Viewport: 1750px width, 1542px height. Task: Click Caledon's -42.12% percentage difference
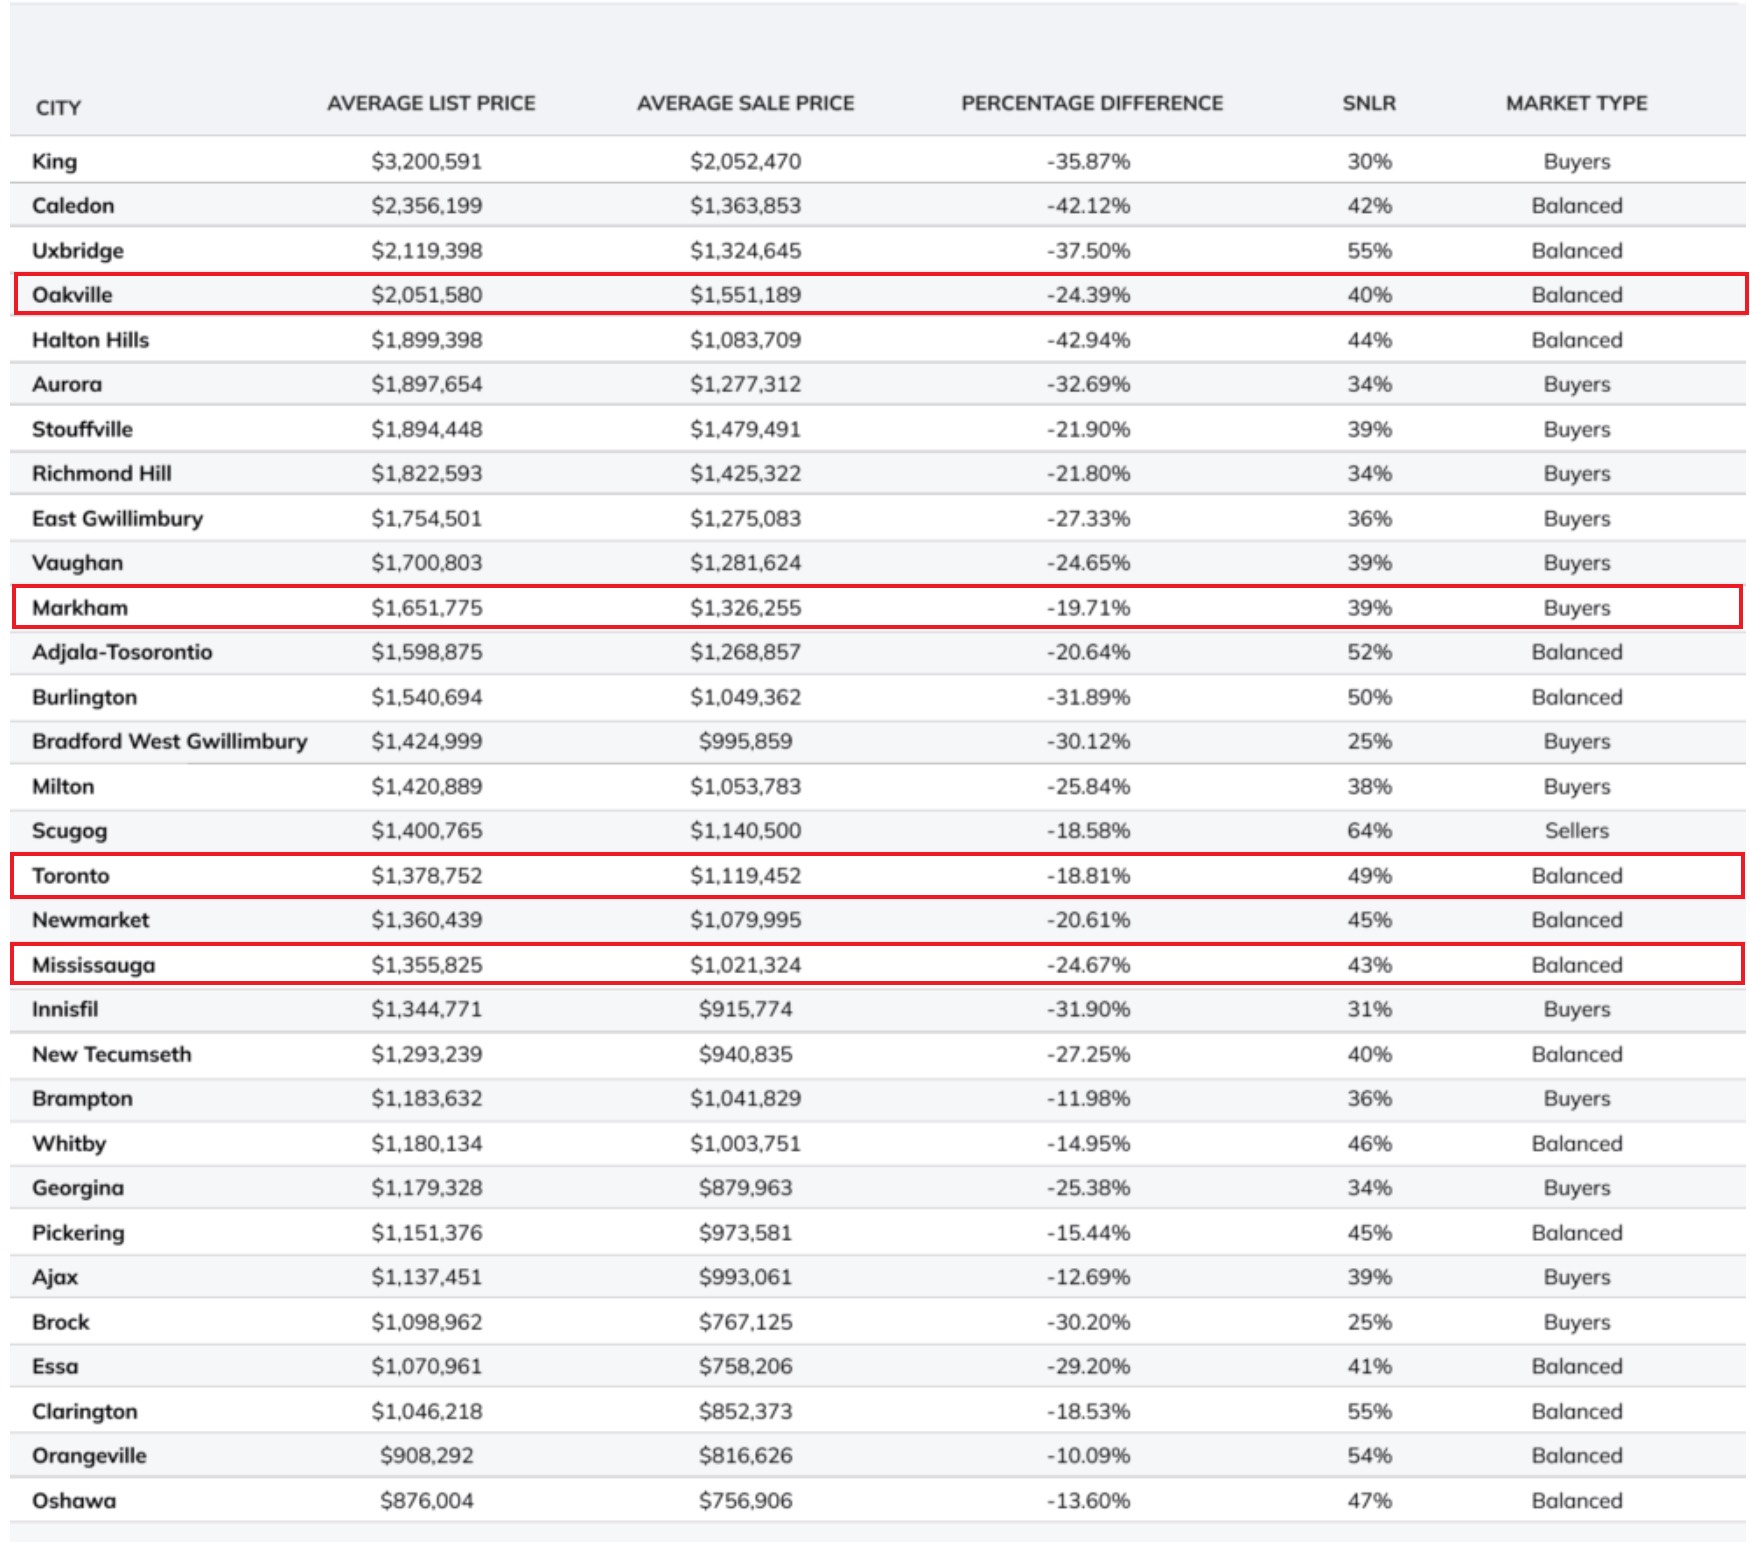(1088, 206)
